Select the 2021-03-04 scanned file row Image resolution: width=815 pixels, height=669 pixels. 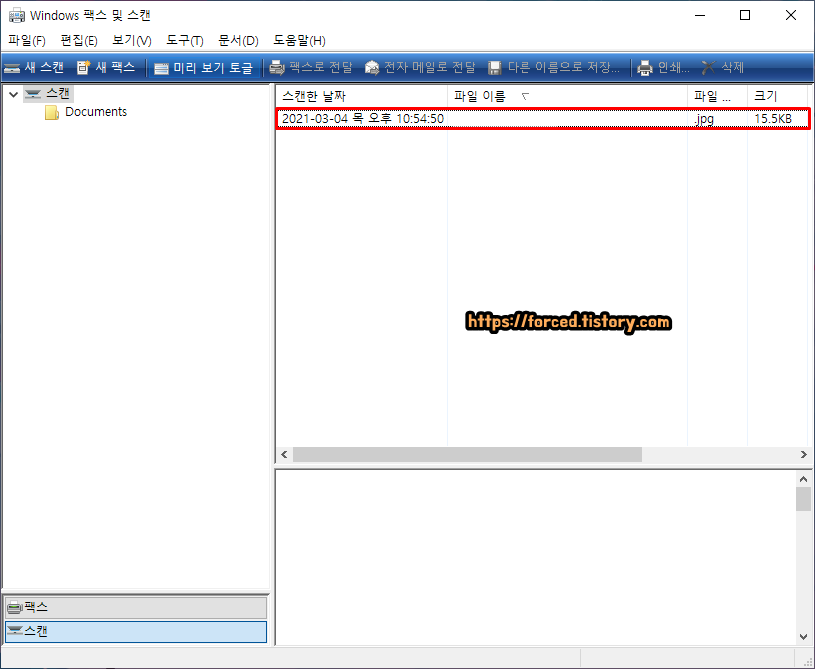coord(543,119)
